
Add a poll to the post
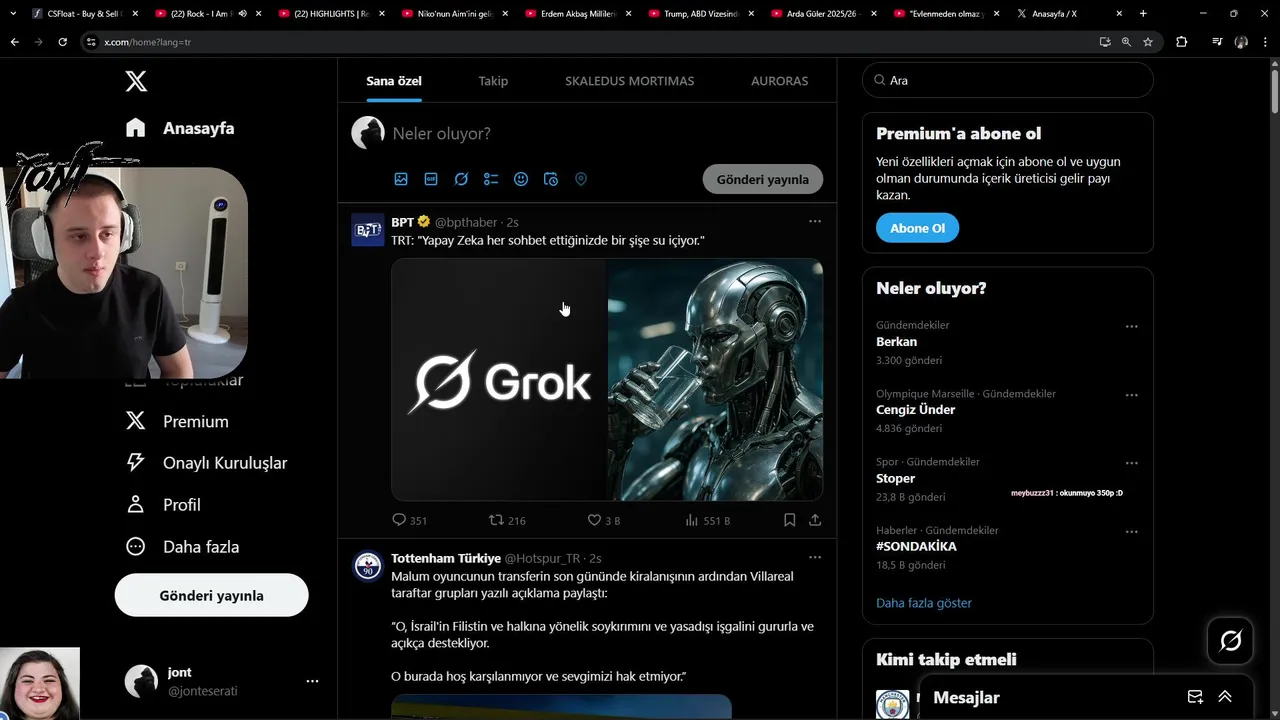point(491,179)
